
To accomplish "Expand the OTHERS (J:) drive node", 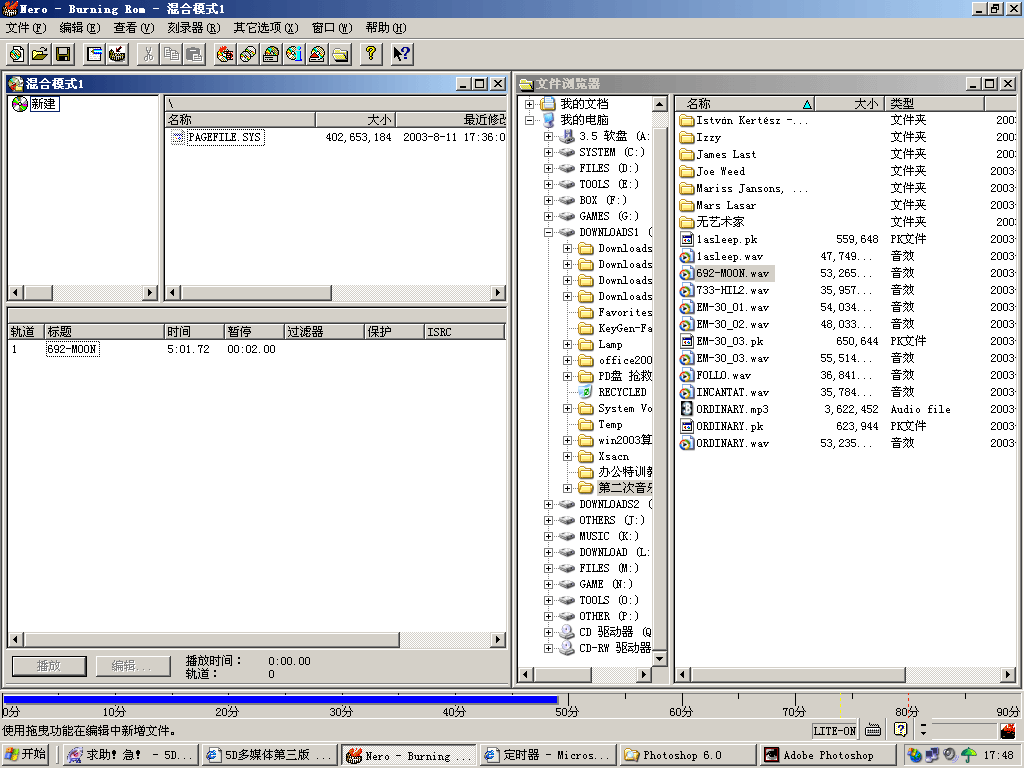I will 549,520.
